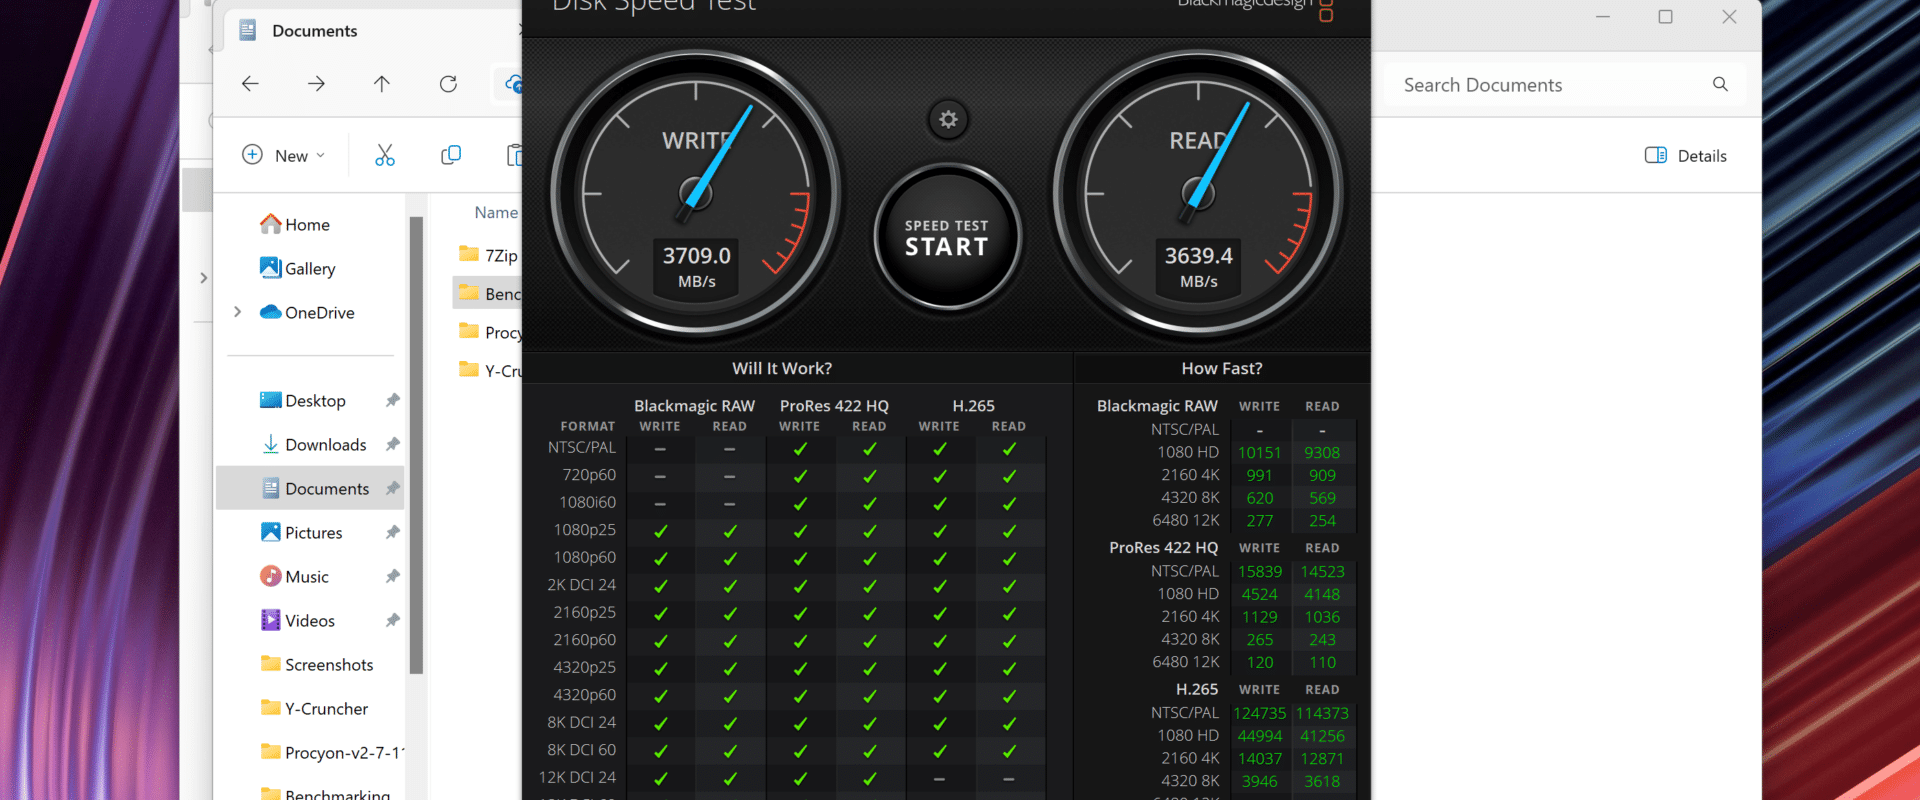The height and width of the screenshot is (800, 1920).
Task: Click the Blackmagic RAW column header in Will It Work
Action: tap(694, 406)
